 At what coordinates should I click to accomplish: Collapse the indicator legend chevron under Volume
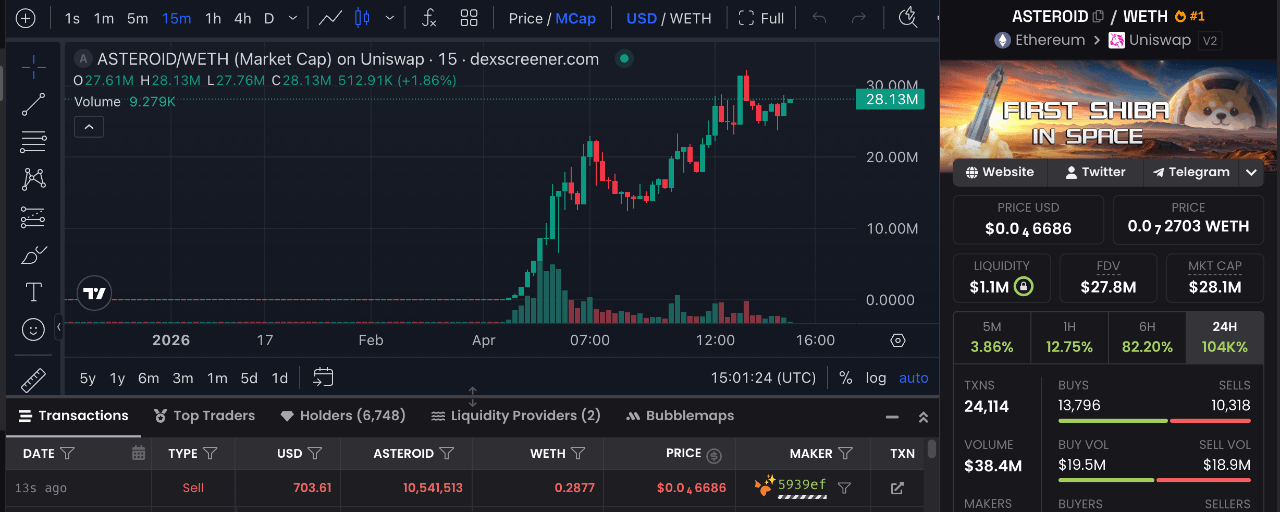pos(88,126)
